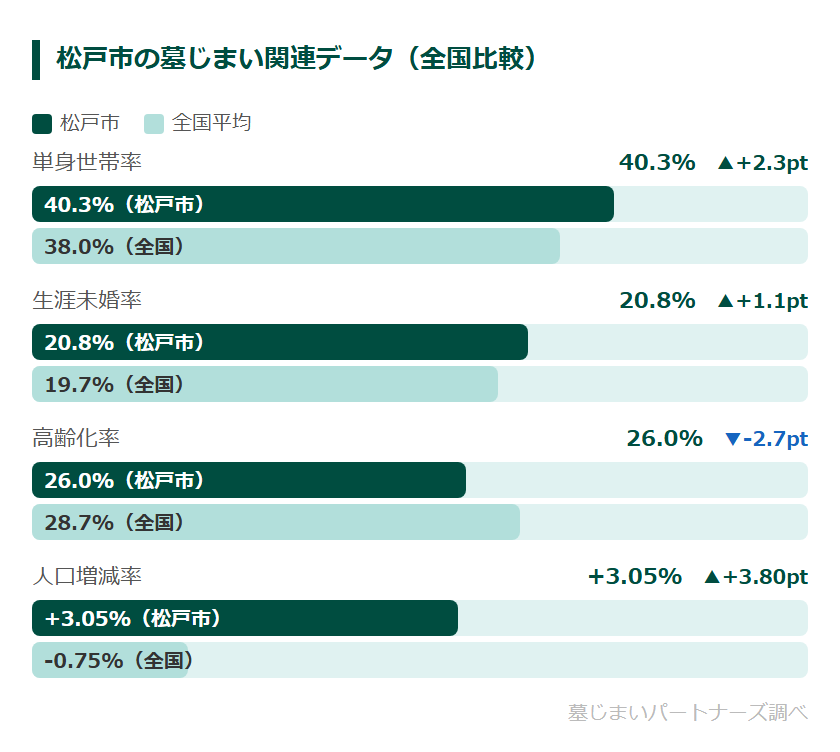The image size is (840, 752).
Task: Click the 19.7%（全国） unmarried rate bar
Action: coord(265,384)
